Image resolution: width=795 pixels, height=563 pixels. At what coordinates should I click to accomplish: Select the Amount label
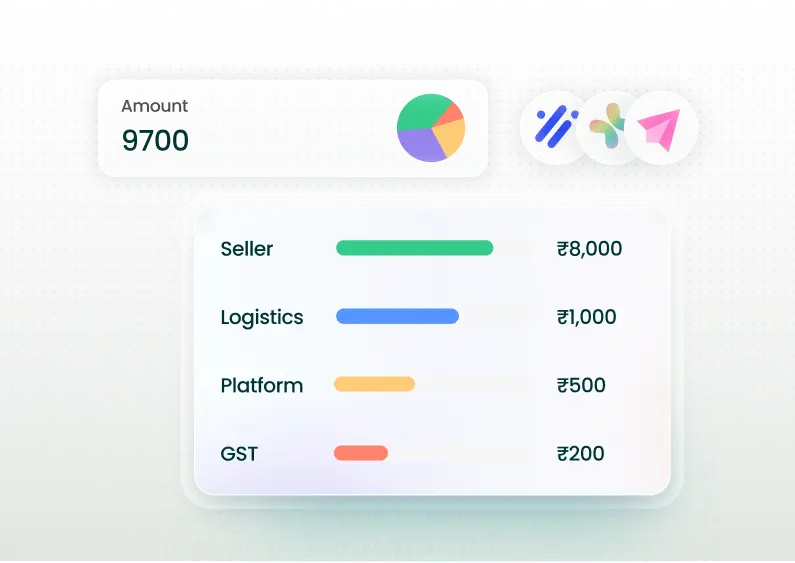[x=154, y=106]
